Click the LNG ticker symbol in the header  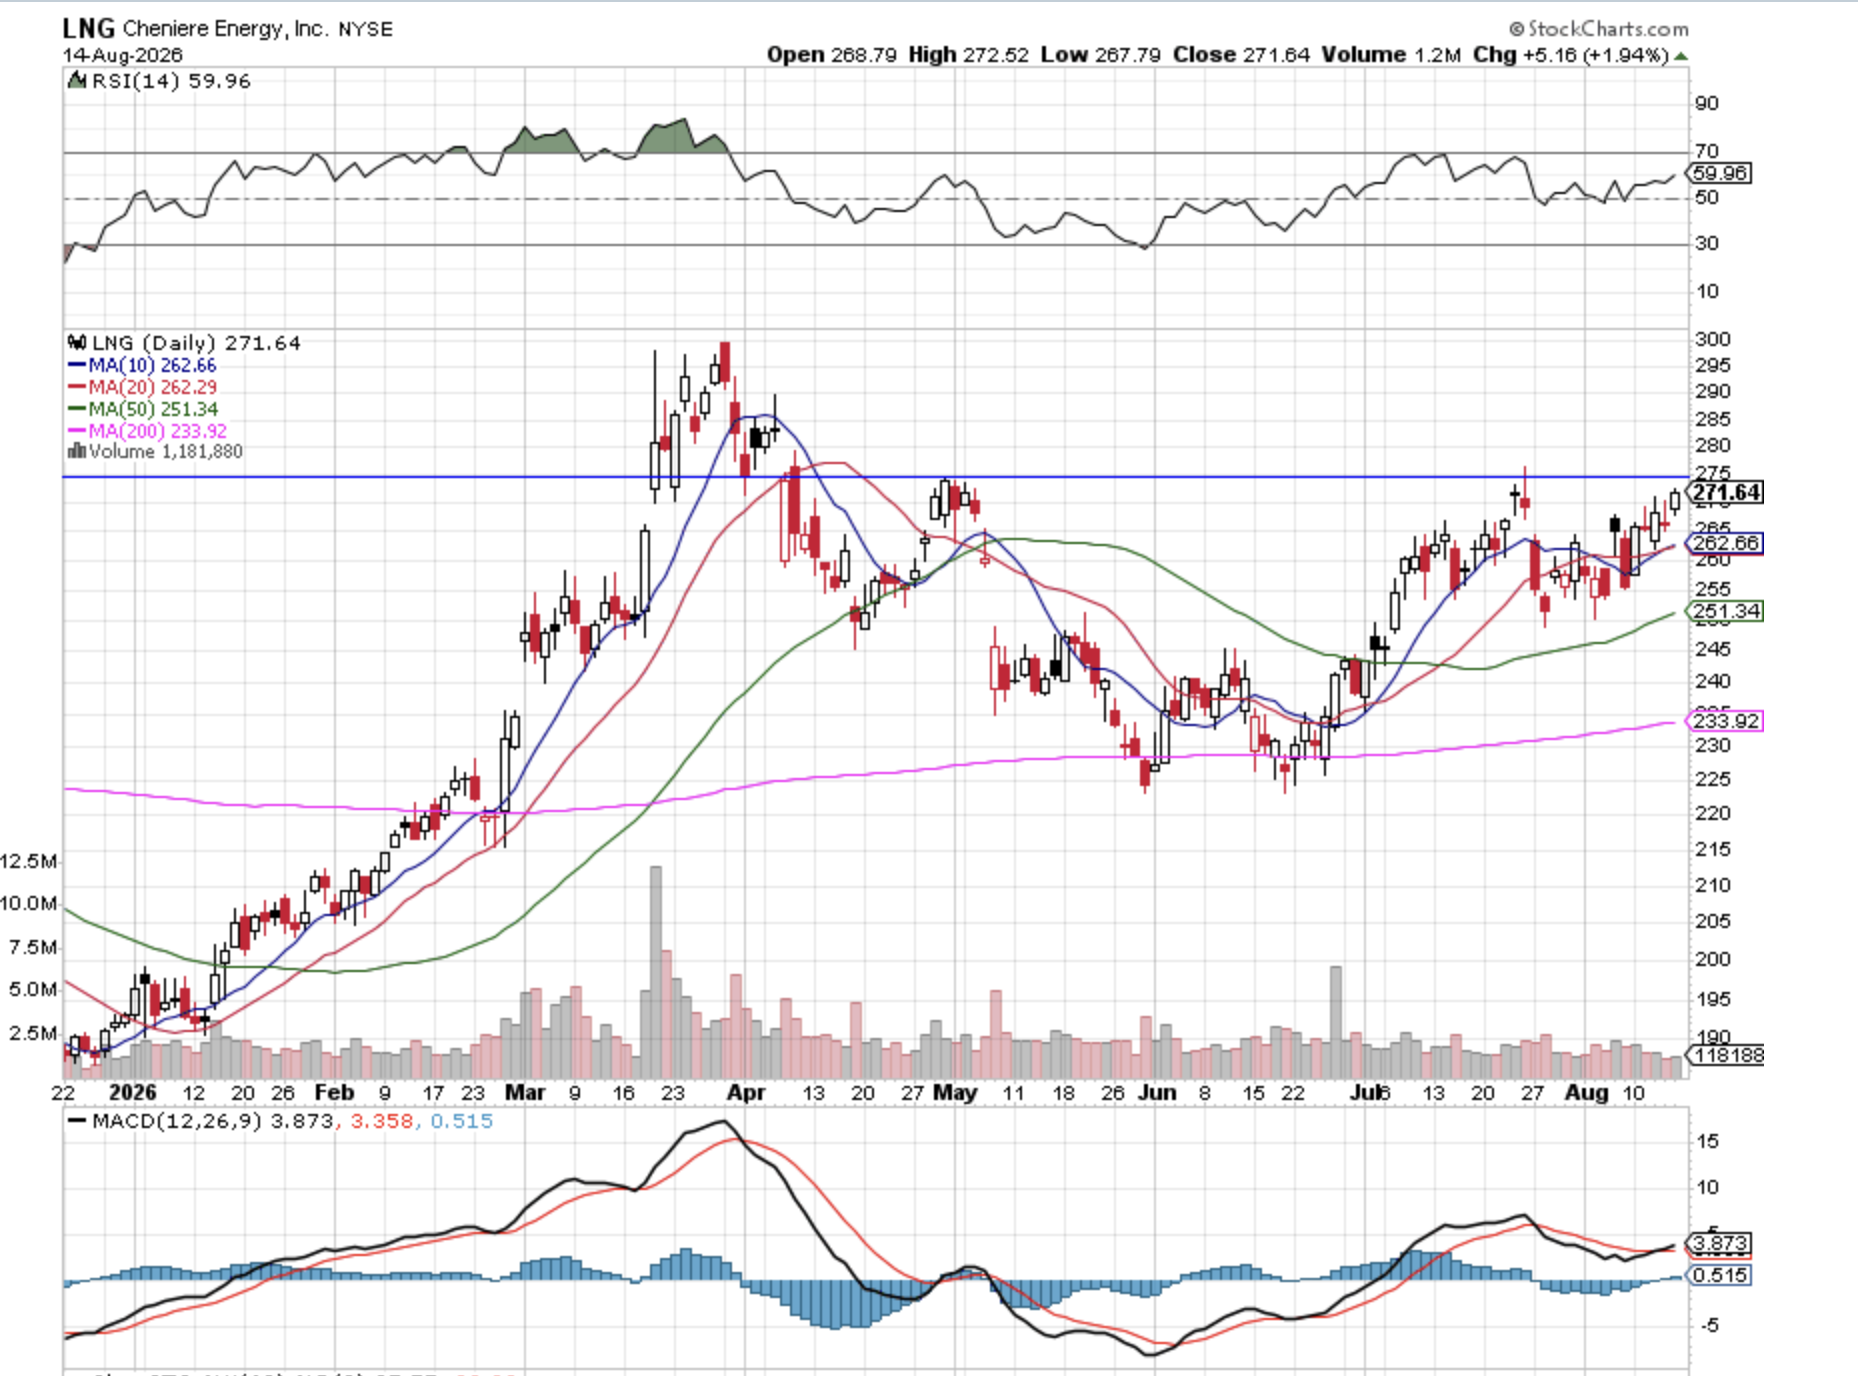88,28
